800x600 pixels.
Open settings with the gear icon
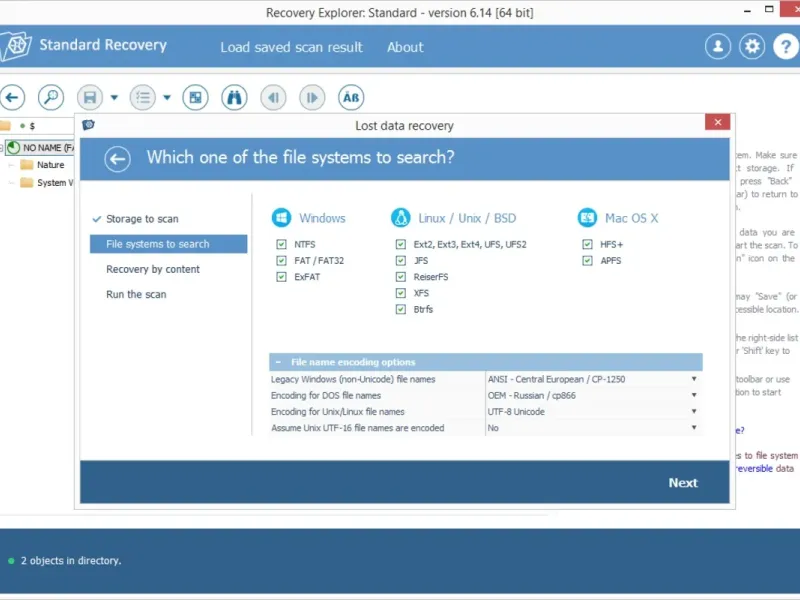[752, 46]
